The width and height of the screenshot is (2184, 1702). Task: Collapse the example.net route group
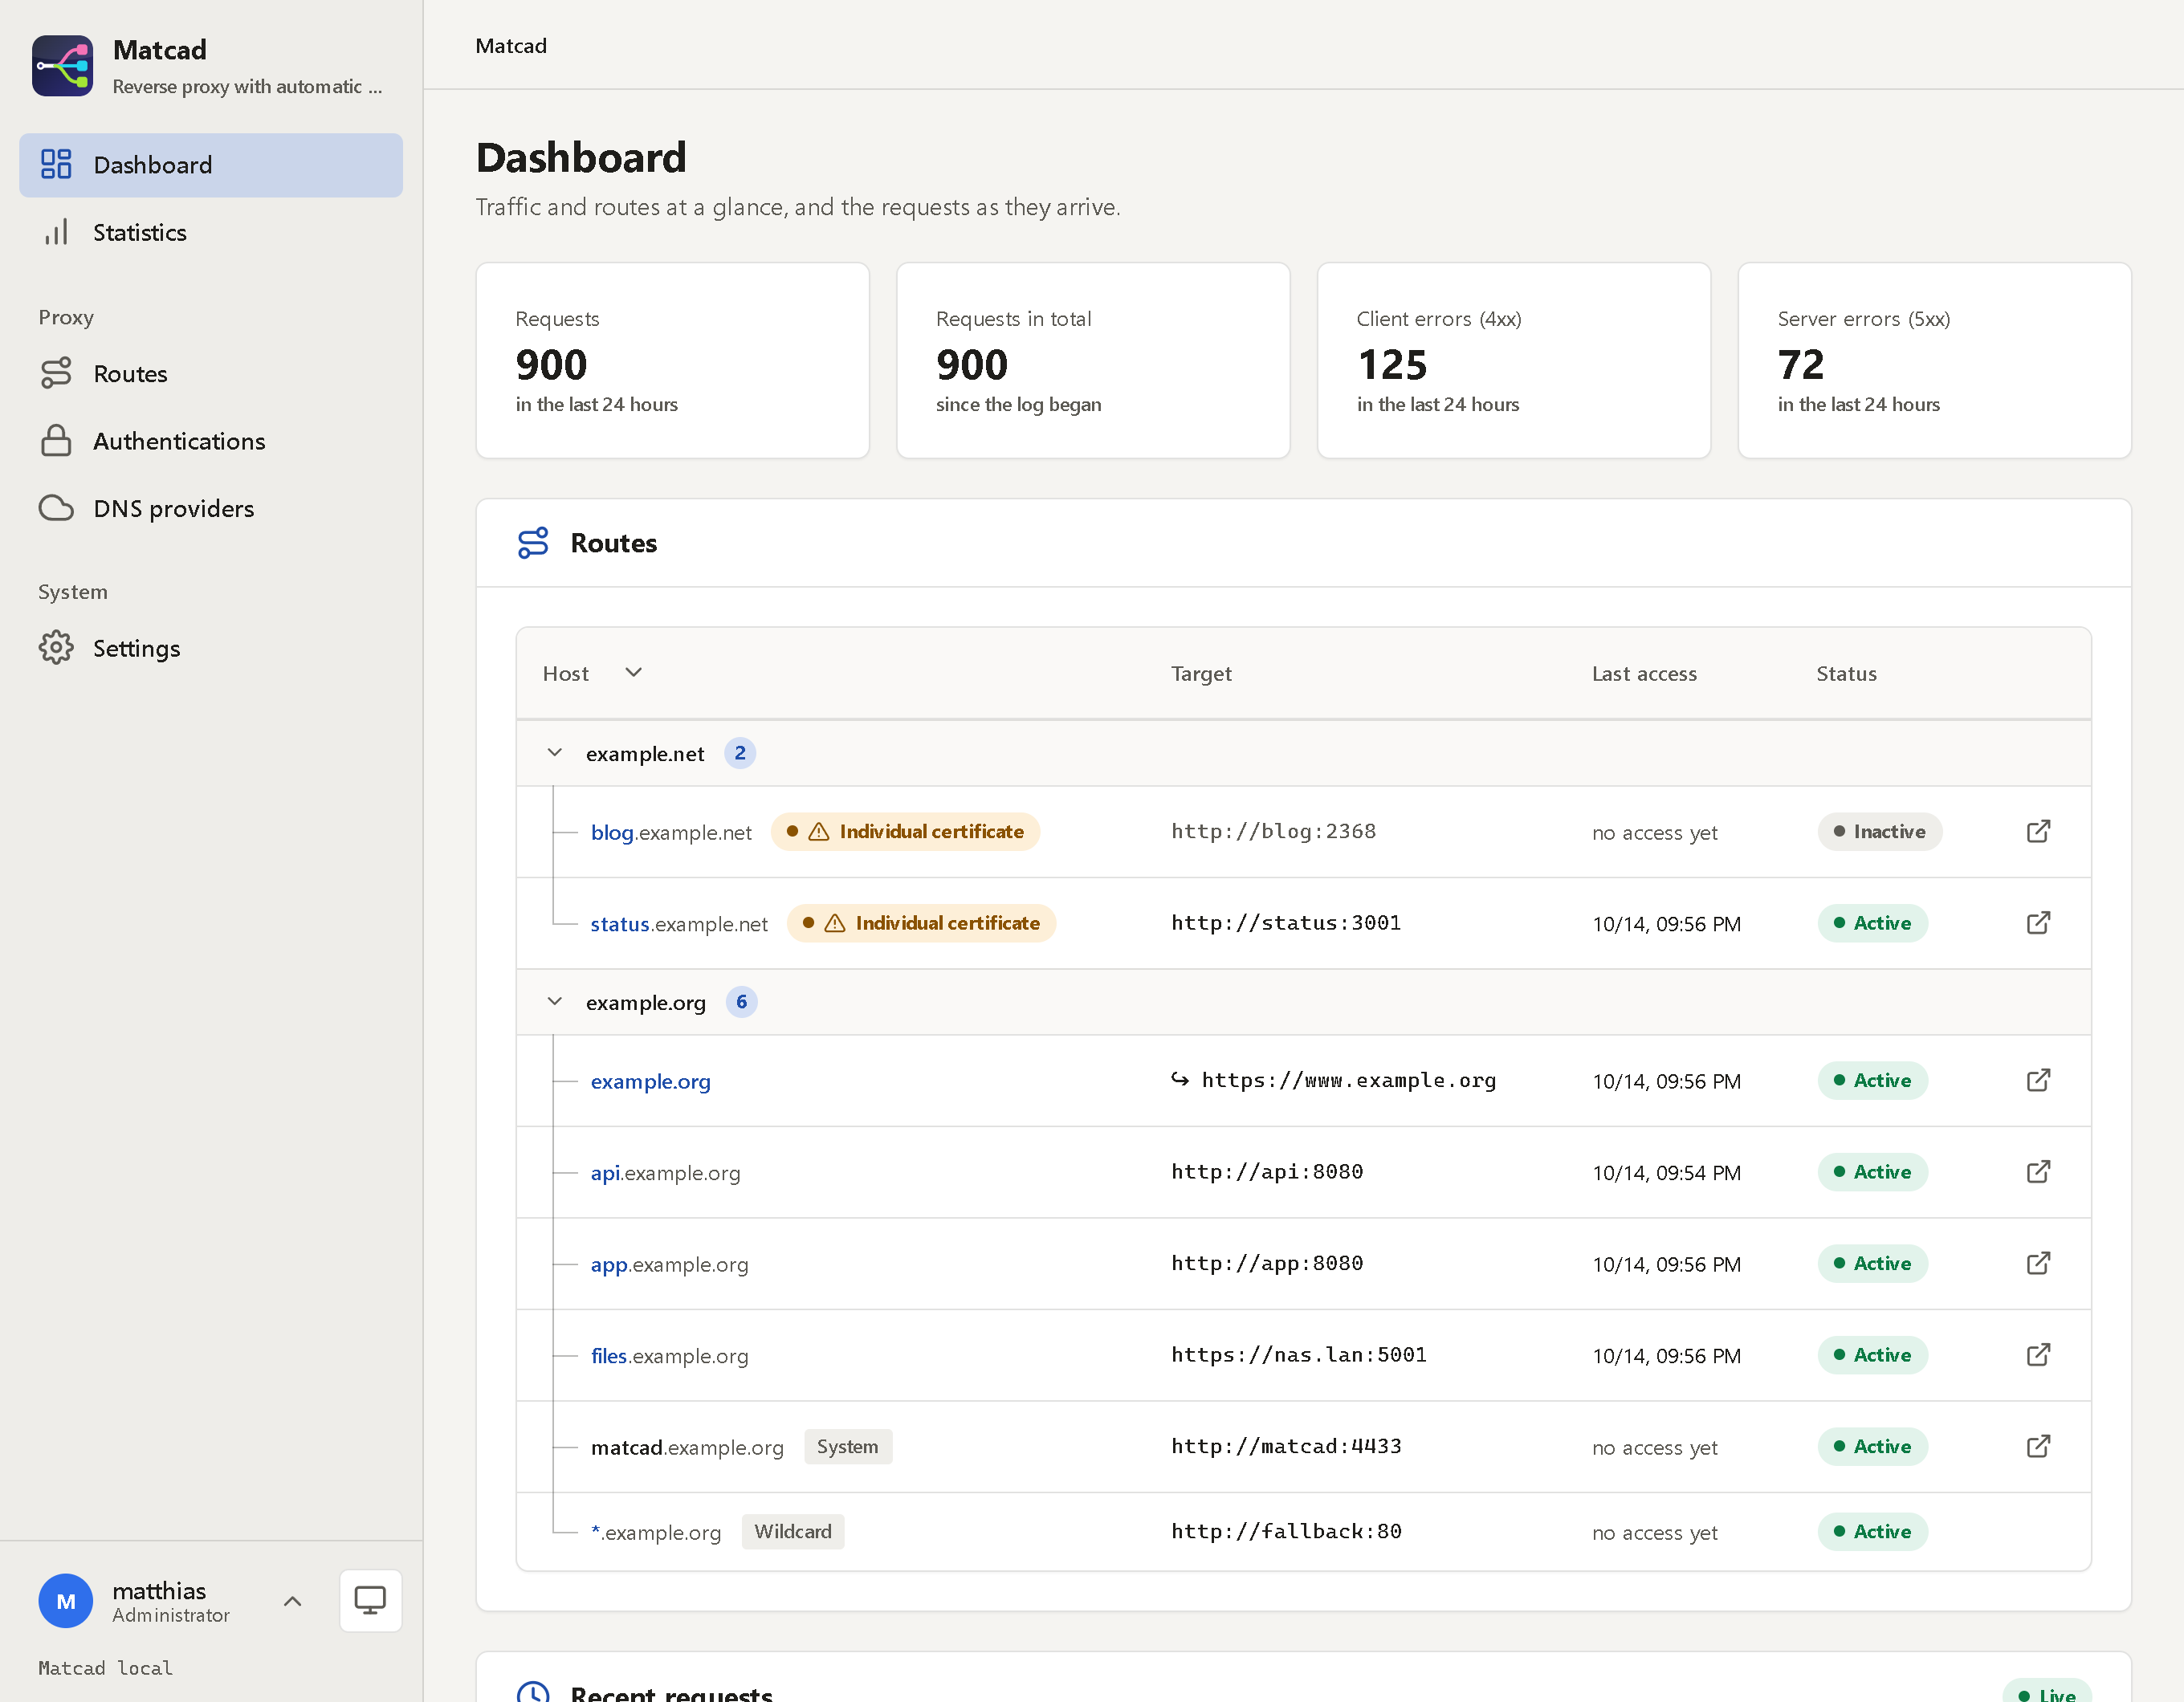pyautogui.click(x=555, y=753)
